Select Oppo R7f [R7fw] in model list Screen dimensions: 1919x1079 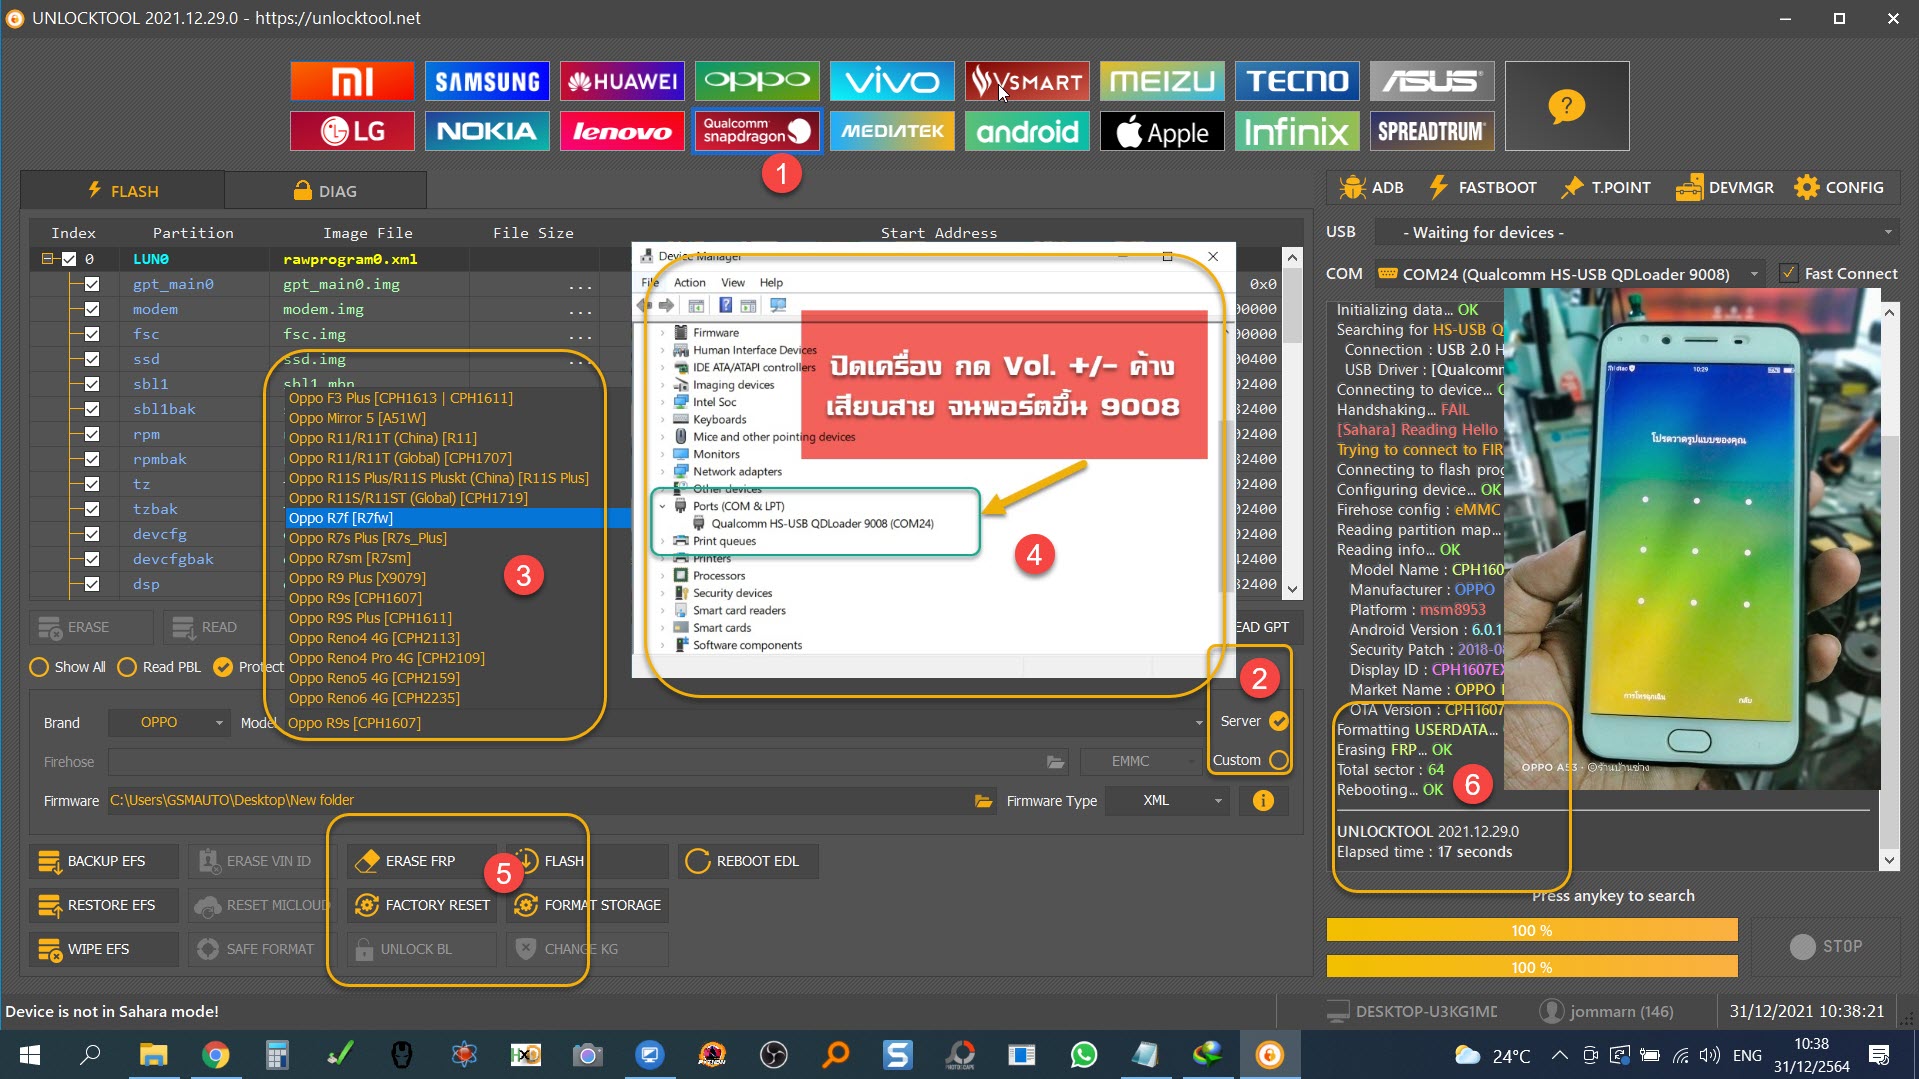click(x=458, y=518)
